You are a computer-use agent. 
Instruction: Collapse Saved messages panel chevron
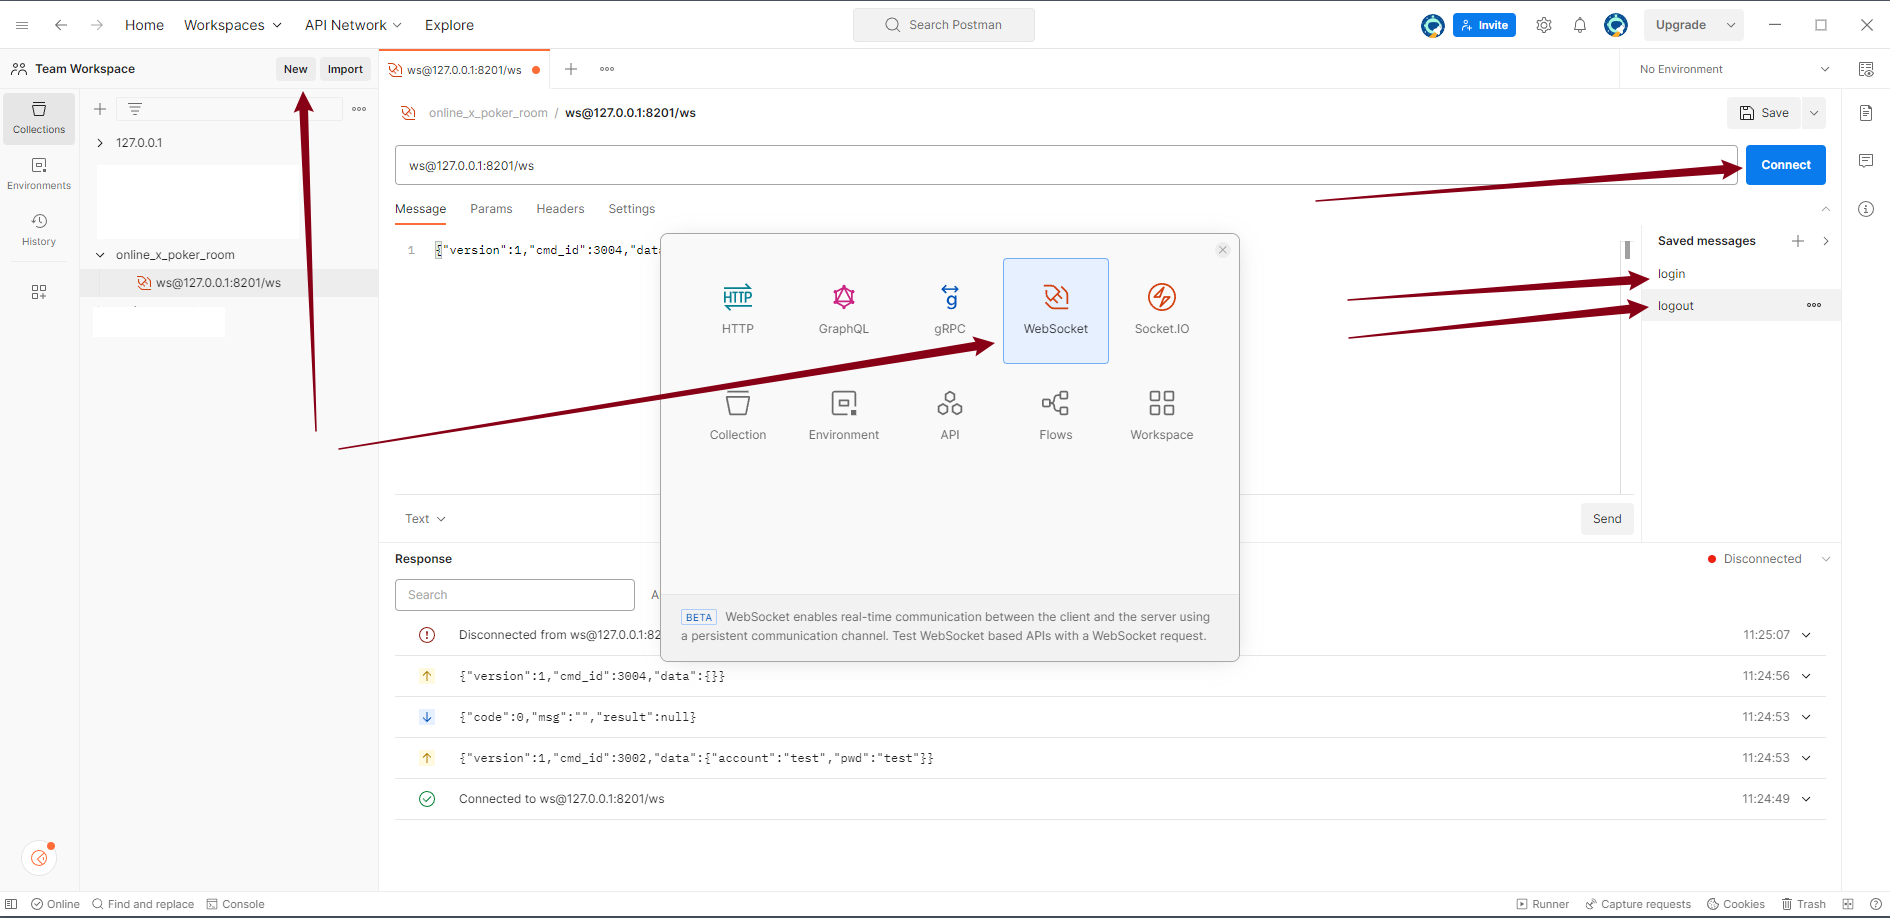pyautogui.click(x=1826, y=241)
